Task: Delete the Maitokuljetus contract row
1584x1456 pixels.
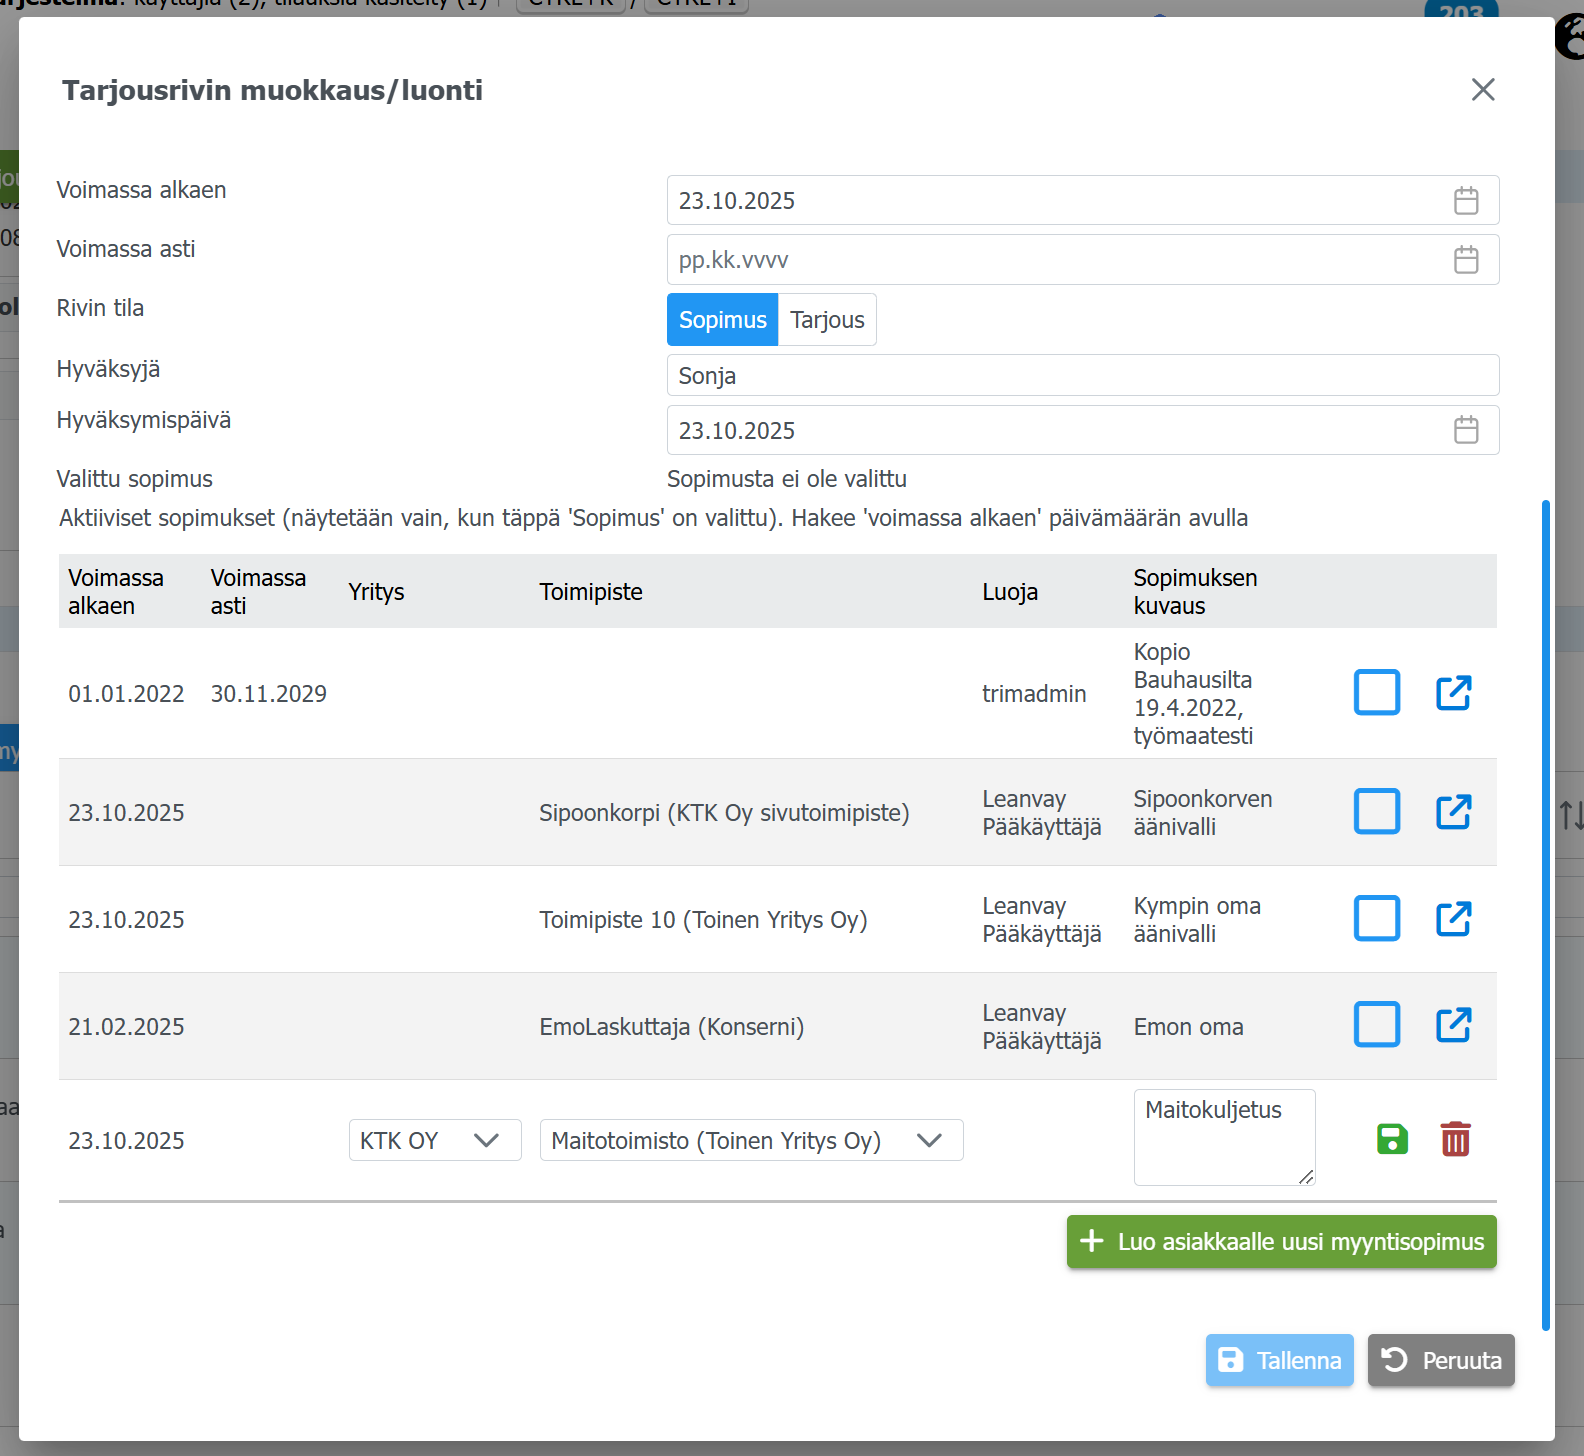Action: pos(1455,1139)
